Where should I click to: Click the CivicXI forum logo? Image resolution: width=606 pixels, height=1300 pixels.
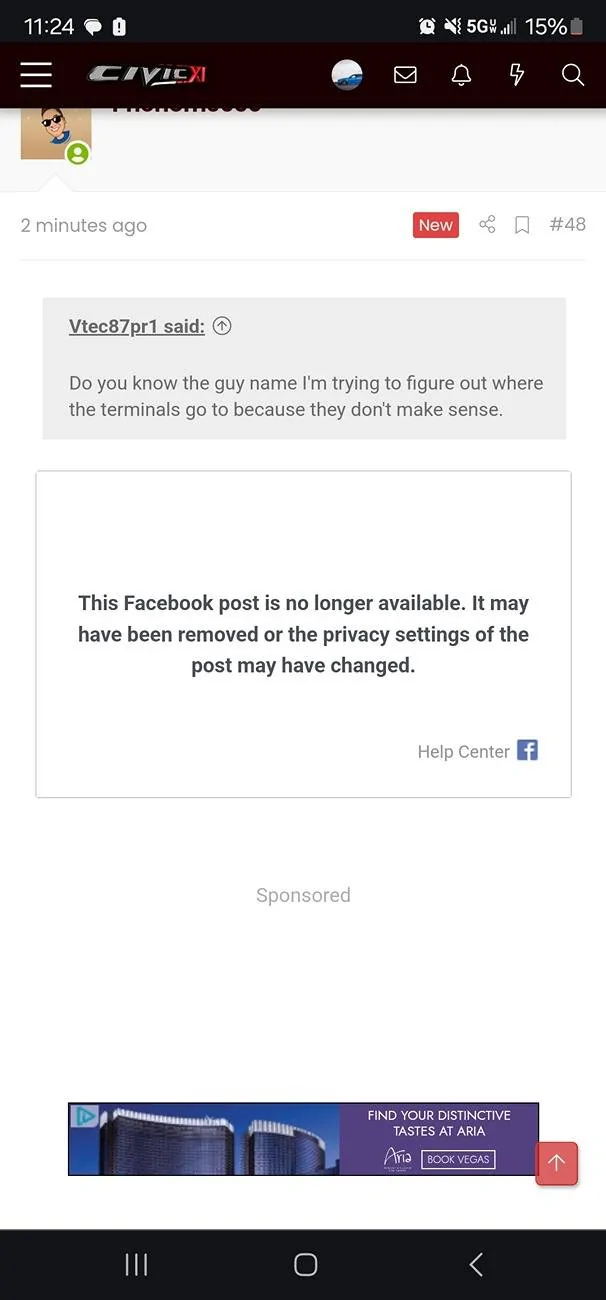[x=146, y=75]
